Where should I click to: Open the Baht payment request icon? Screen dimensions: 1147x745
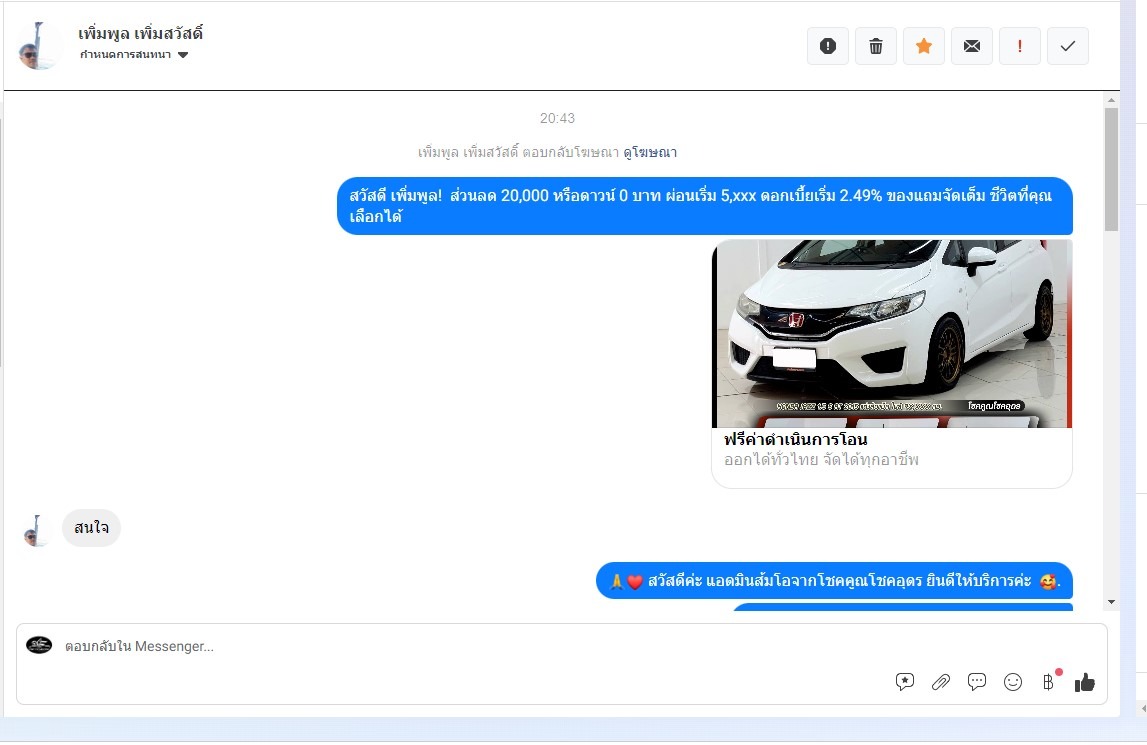tap(1049, 682)
